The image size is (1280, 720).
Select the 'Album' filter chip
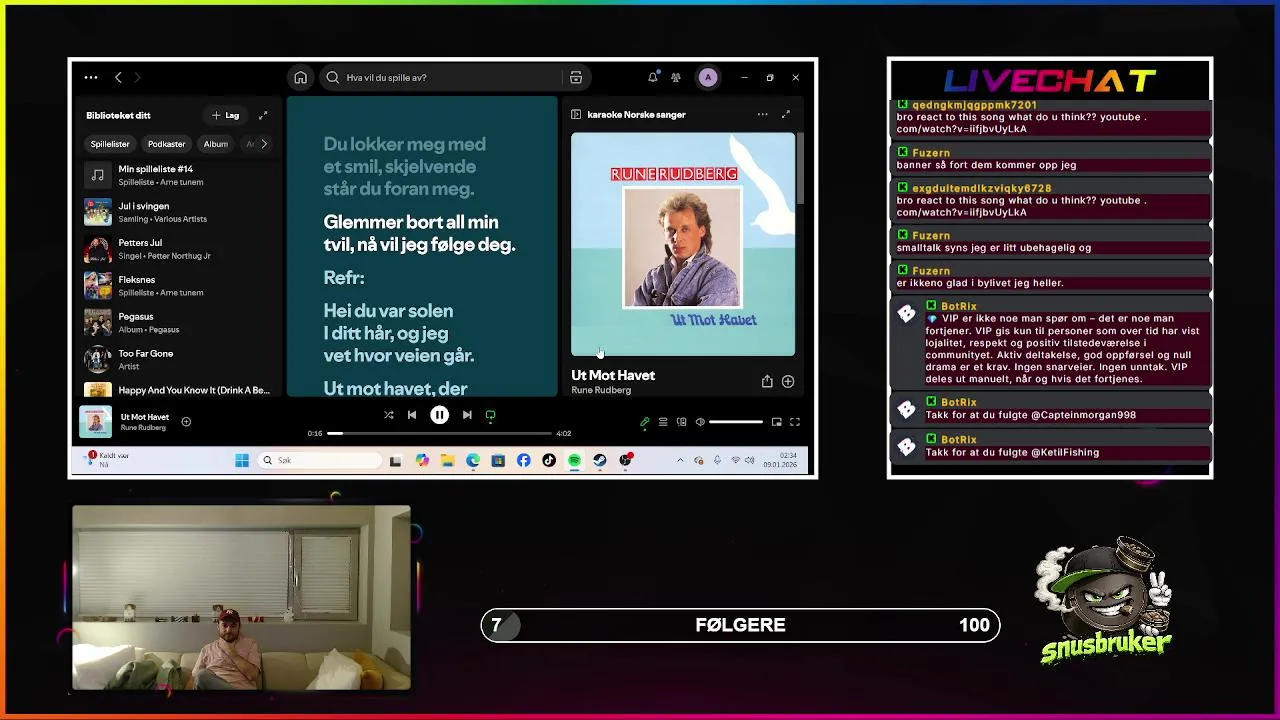(x=216, y=144)
